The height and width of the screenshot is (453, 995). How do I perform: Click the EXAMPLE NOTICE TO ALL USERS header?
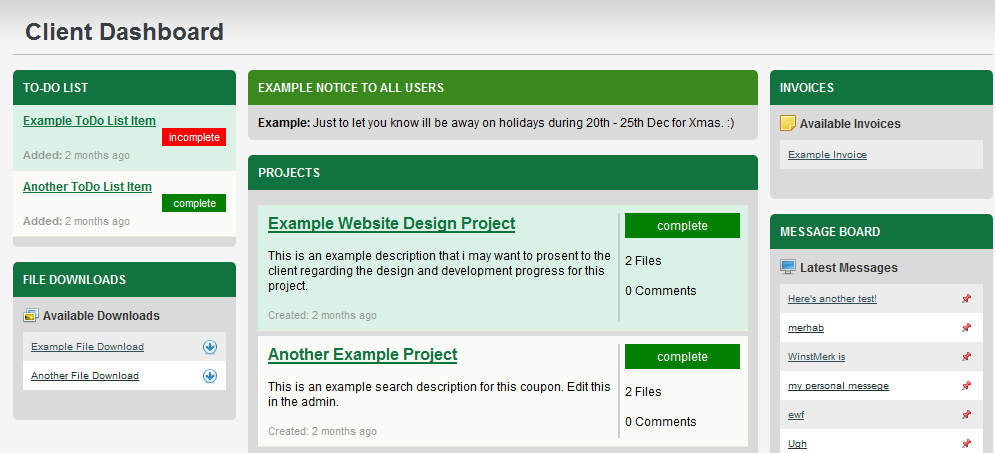click(503, 88)
